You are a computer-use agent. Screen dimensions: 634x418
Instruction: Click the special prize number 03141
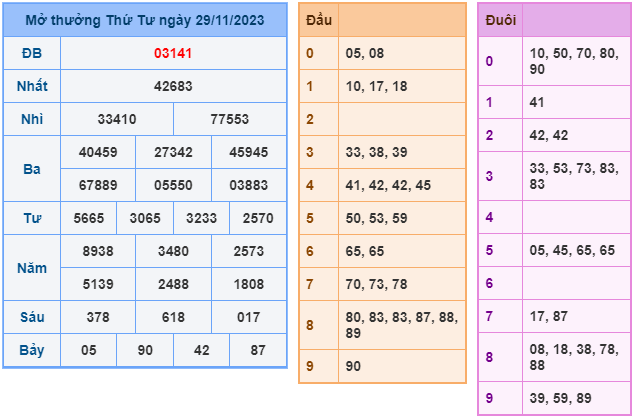pyautogui.click(x=173, y=53)
